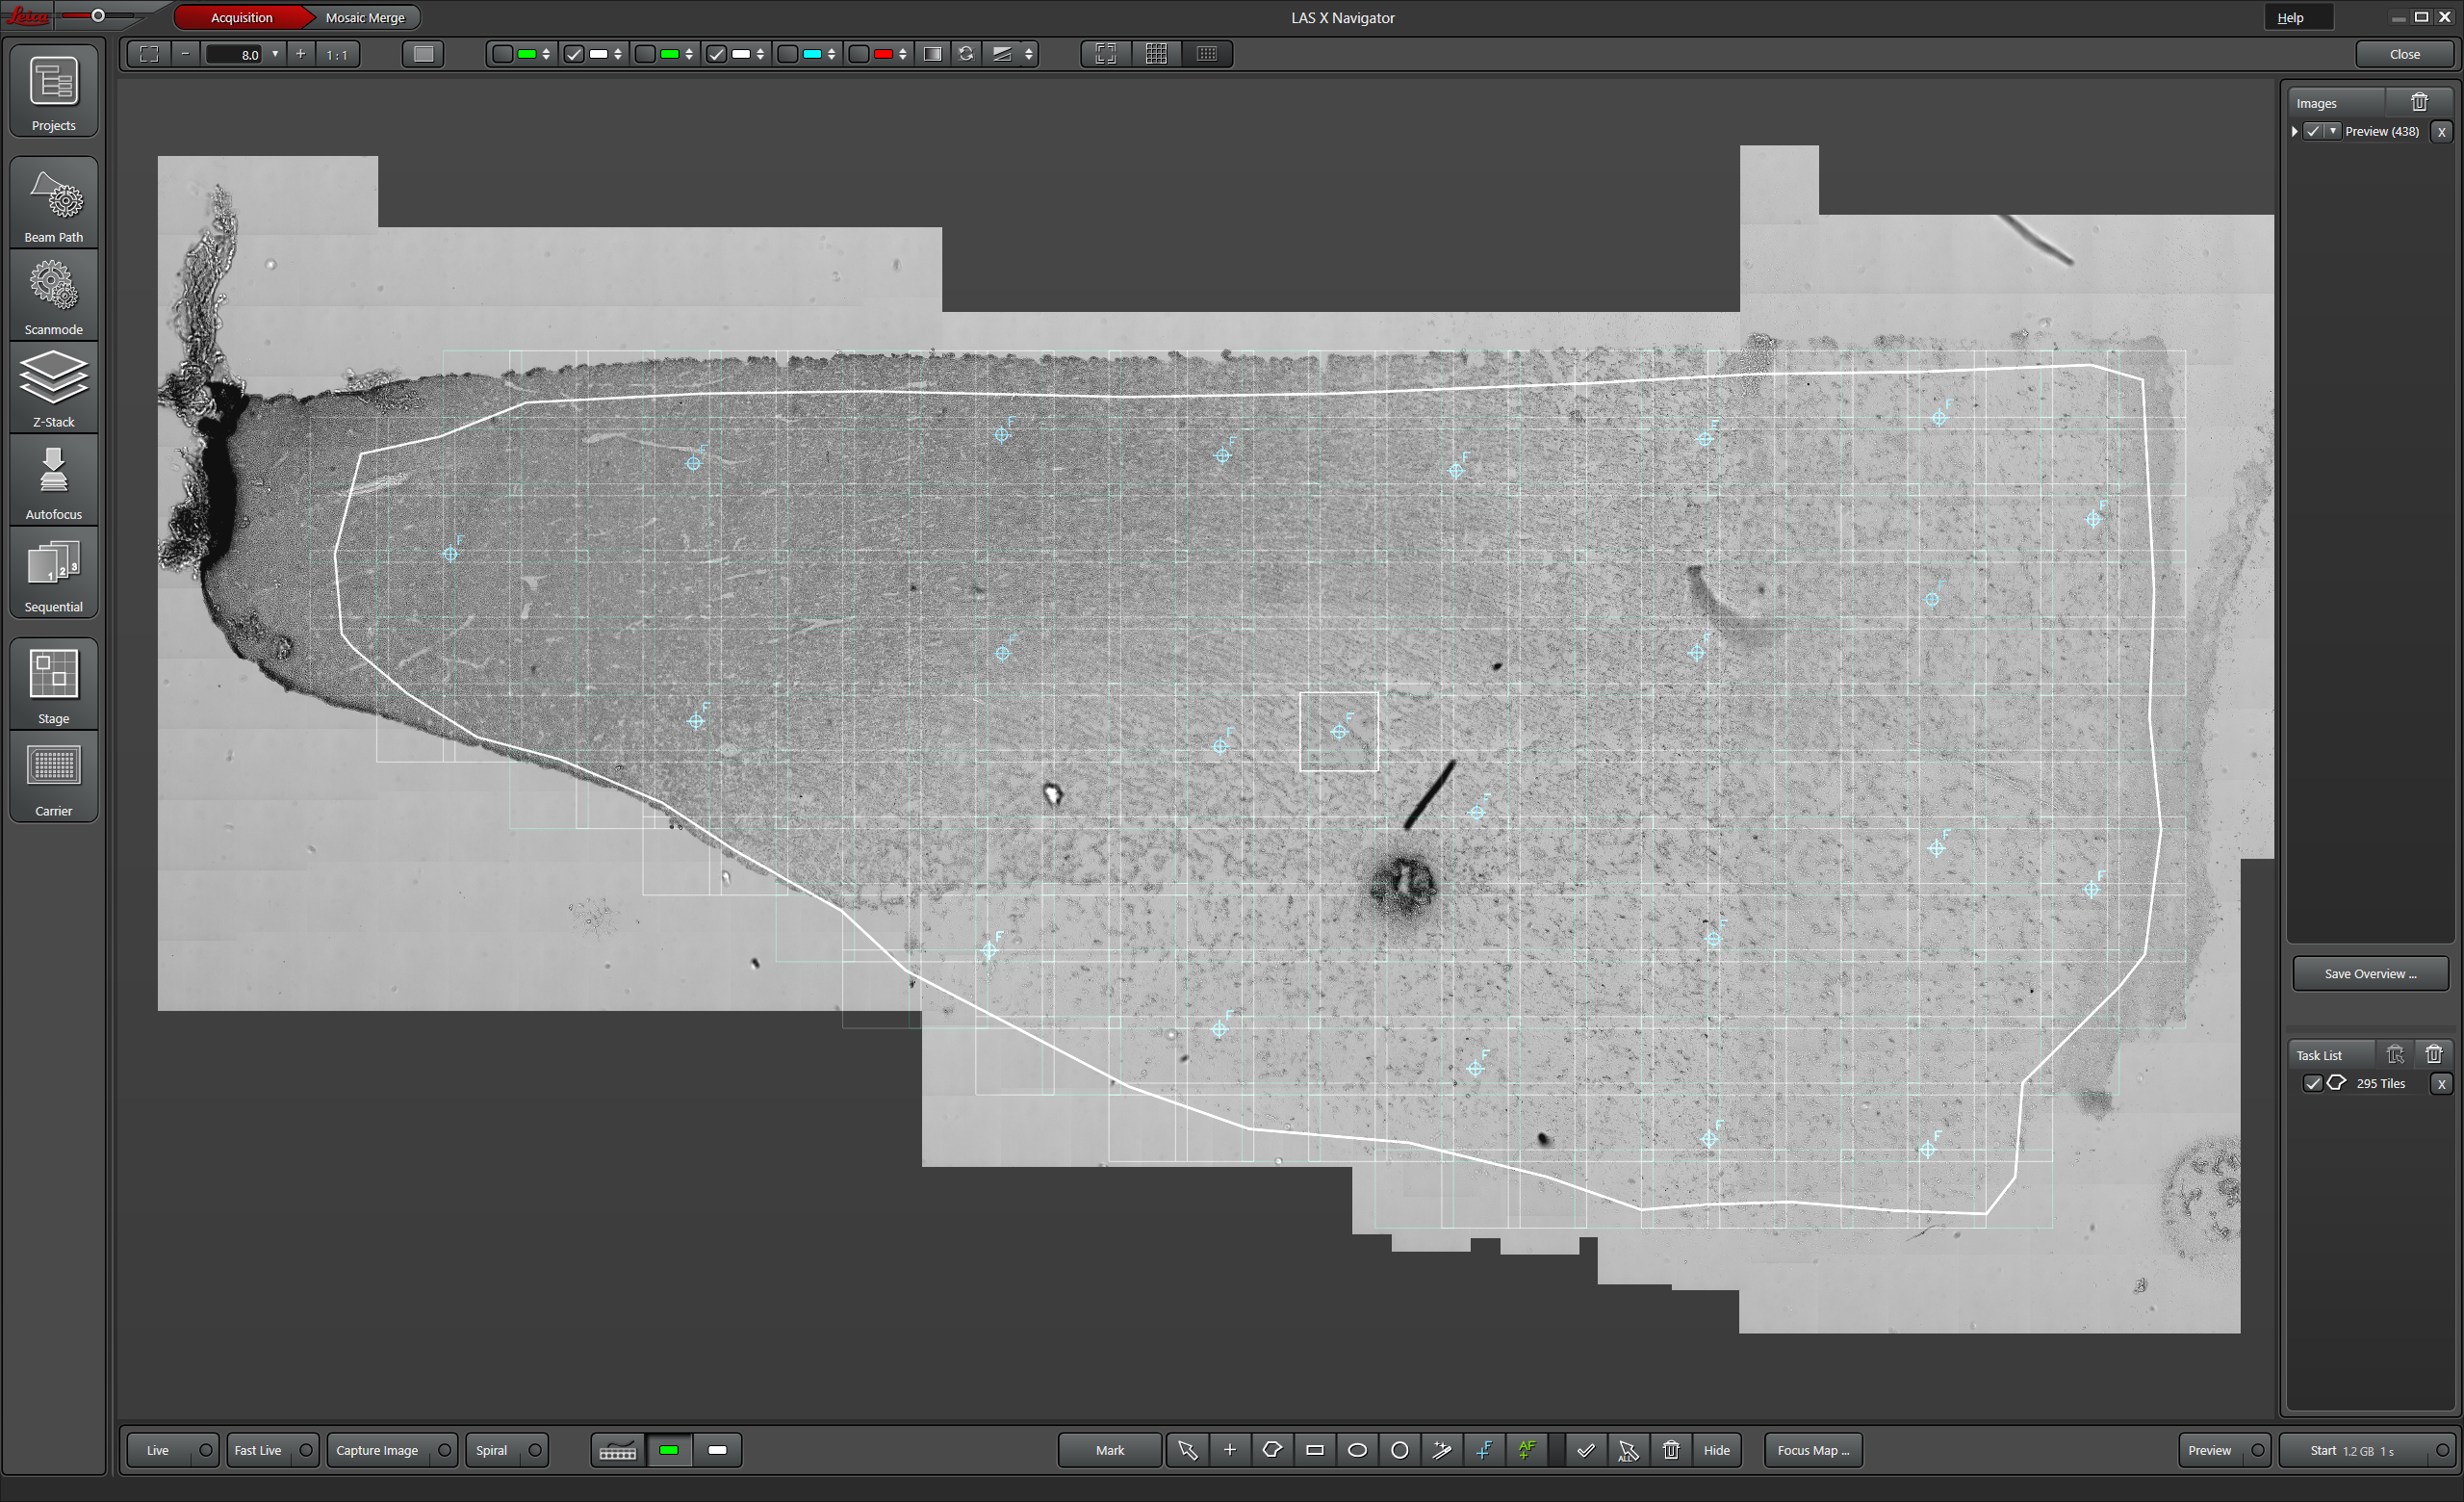Enable the cyan channel checkbox

(x=788, y=54)
